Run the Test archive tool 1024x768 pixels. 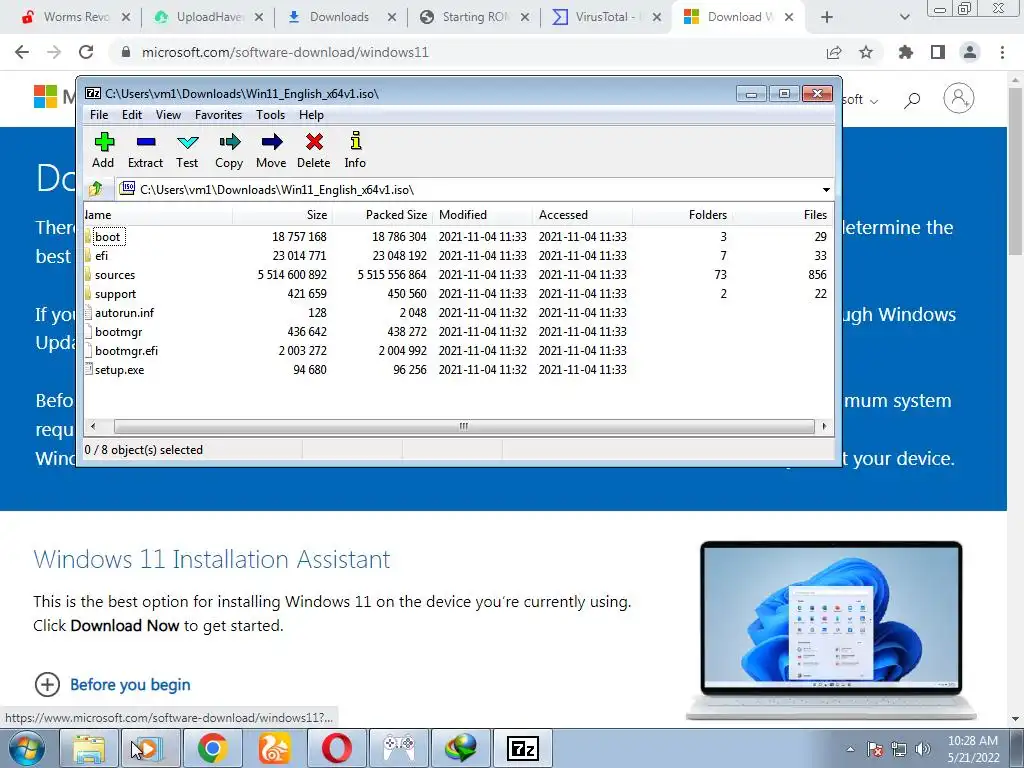tap(187, 150)
